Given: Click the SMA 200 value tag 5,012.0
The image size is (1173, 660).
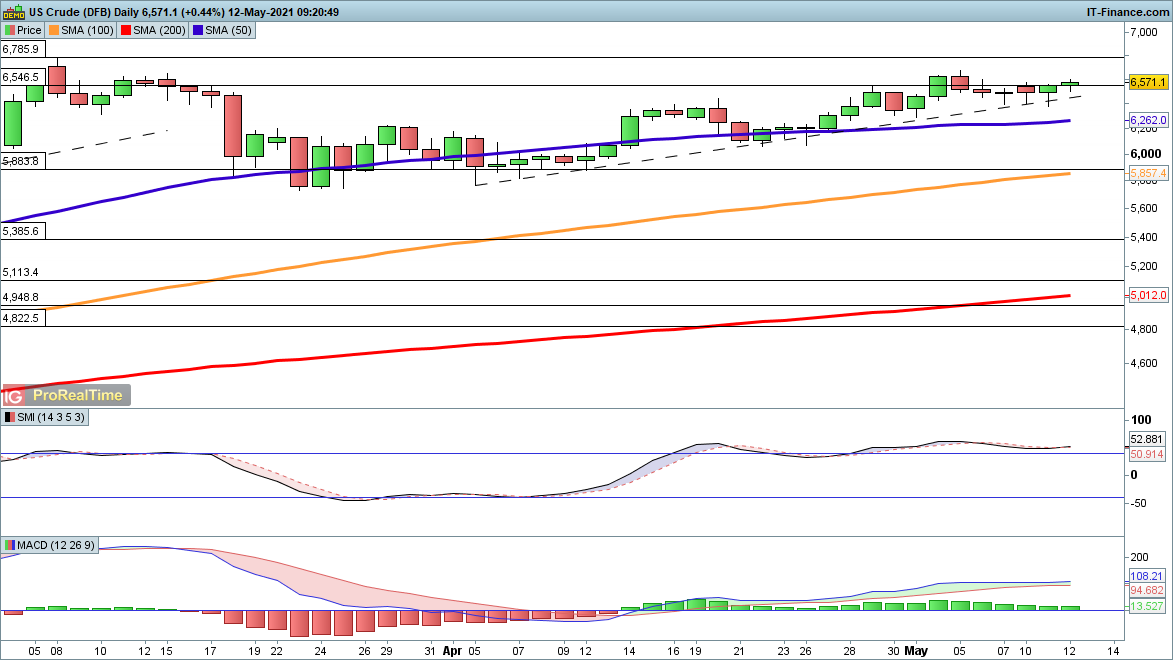Looking at the screenshot, I should [x=1148, y=296].
